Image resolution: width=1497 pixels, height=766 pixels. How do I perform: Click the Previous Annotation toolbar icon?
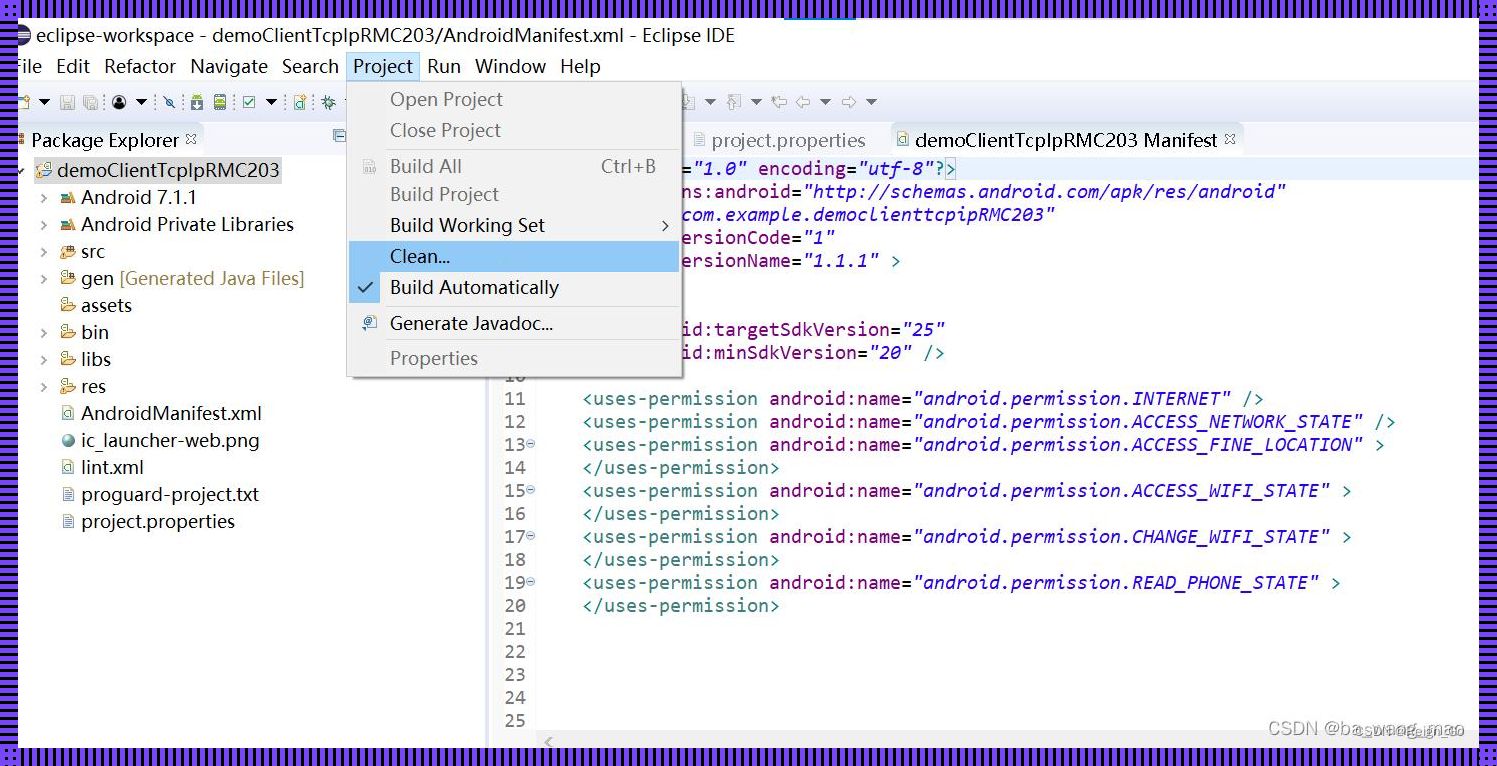(734, 102)
